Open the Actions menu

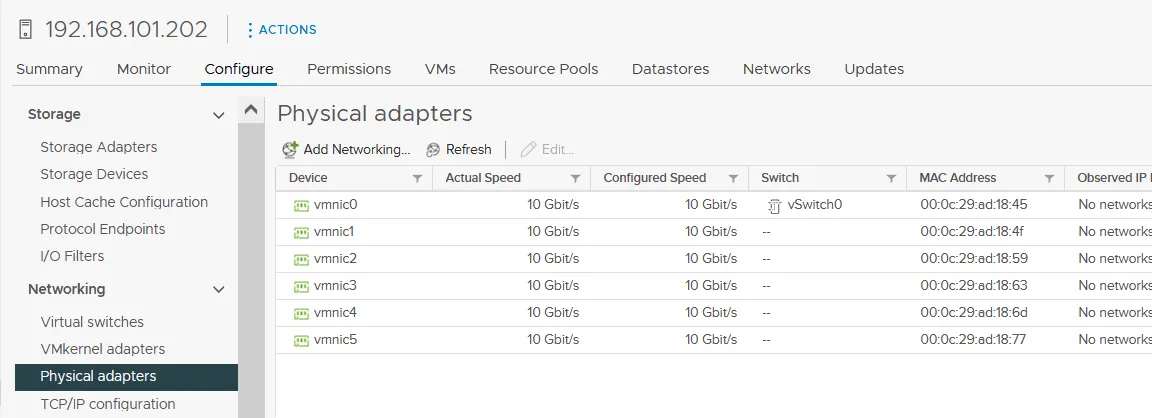[281, 30]
